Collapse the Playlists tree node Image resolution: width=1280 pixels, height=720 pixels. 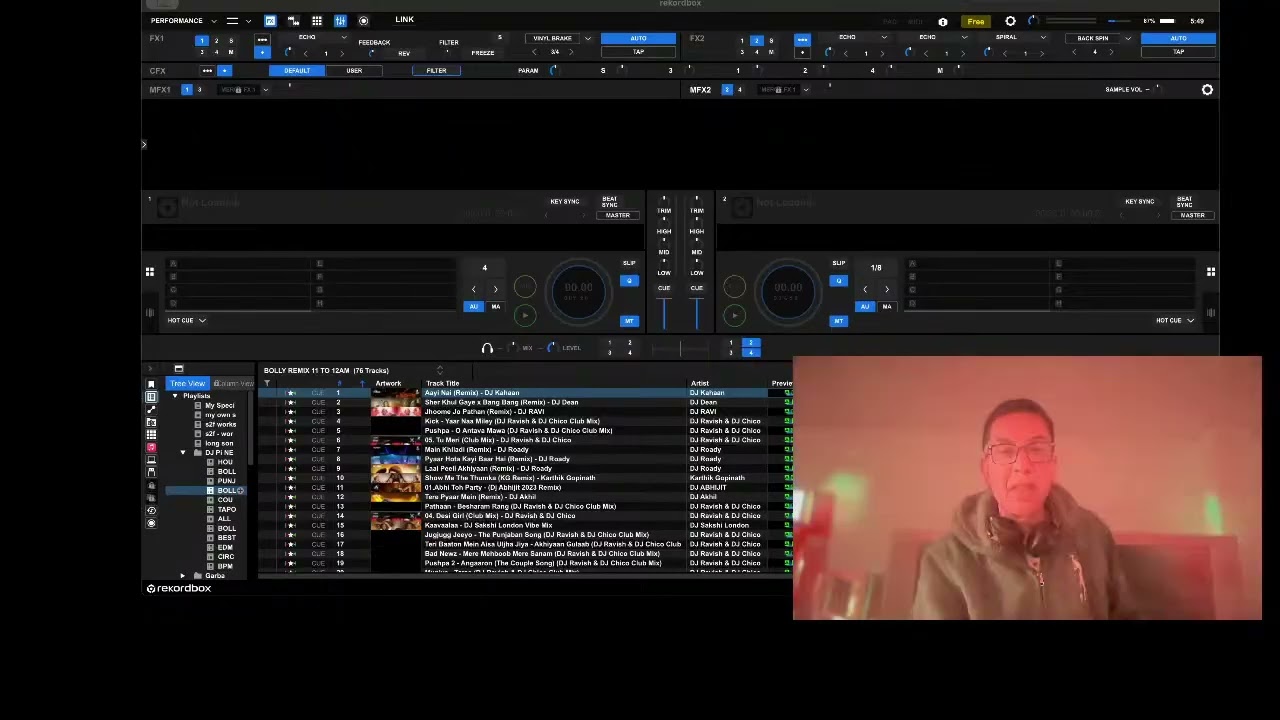(175, 397)
